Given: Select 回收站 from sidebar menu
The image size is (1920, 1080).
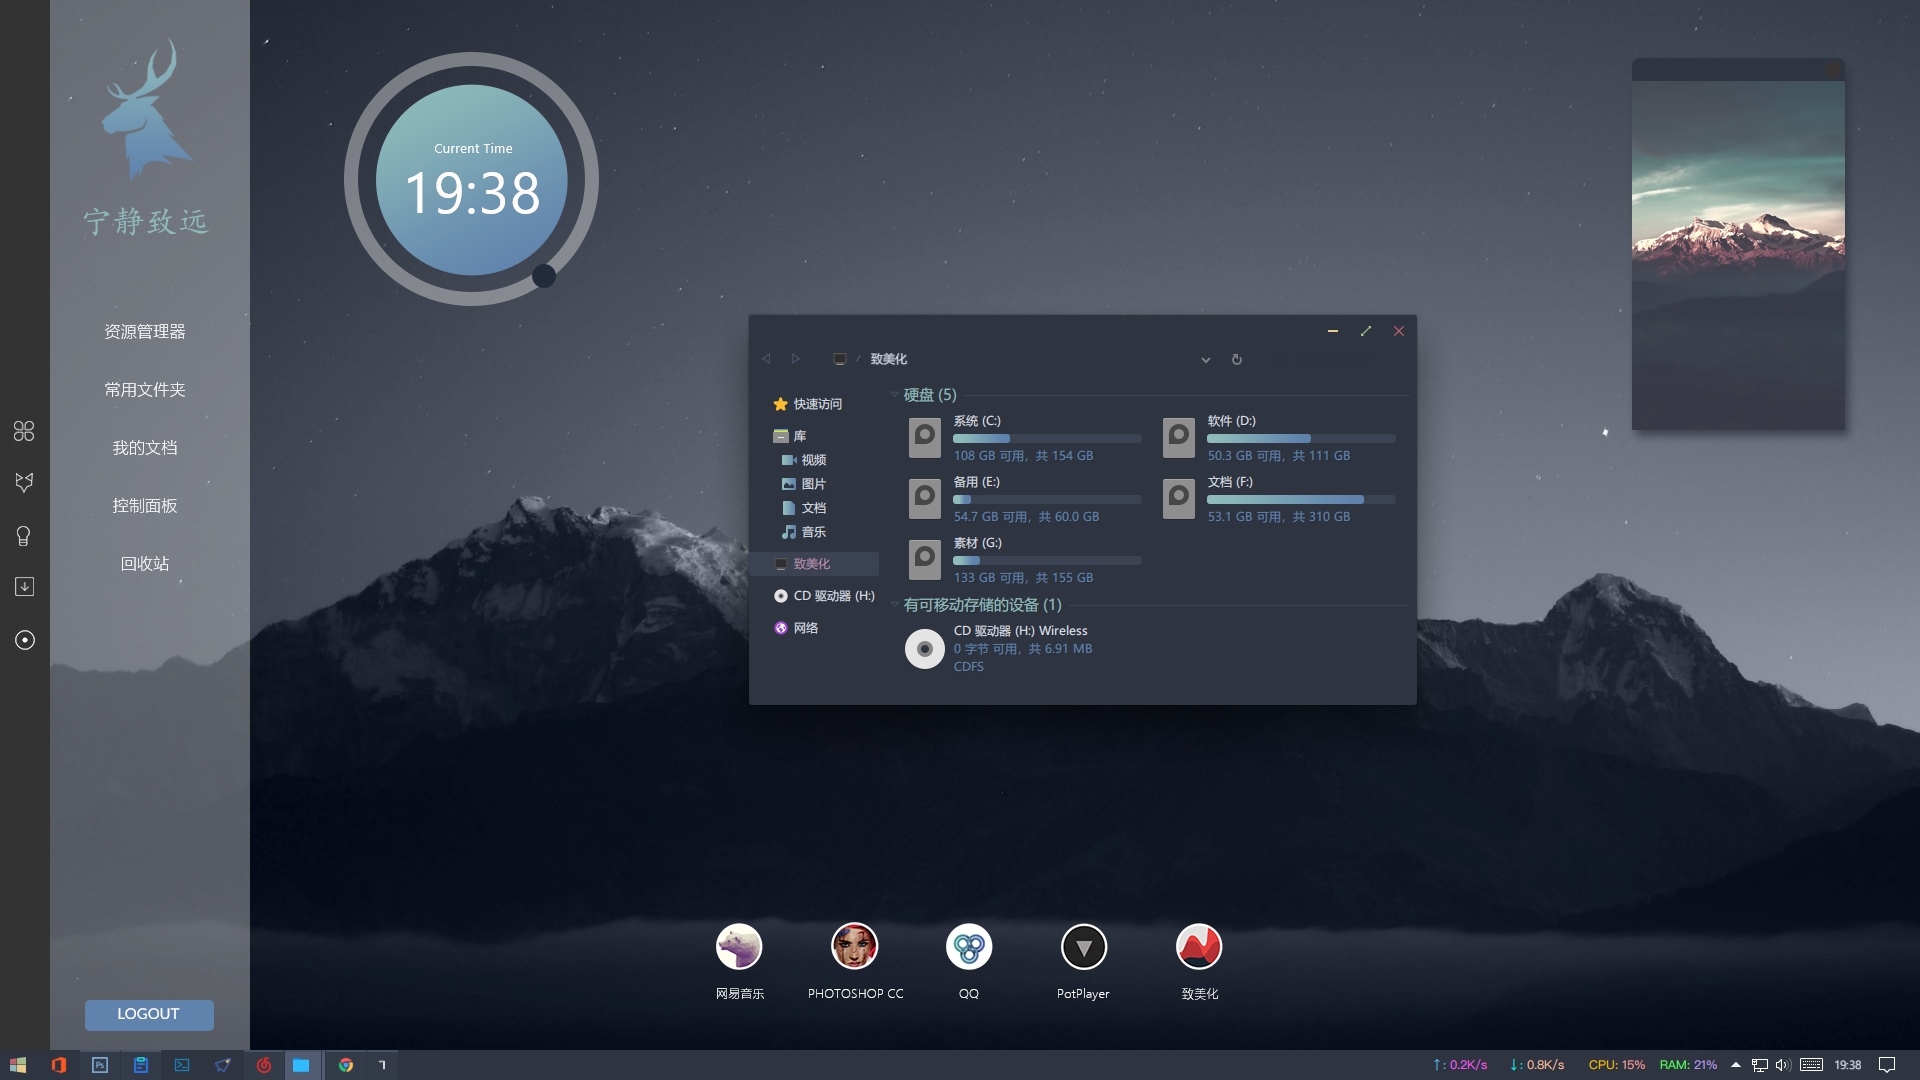Looking at the screenshot, I should click(144, 563).
